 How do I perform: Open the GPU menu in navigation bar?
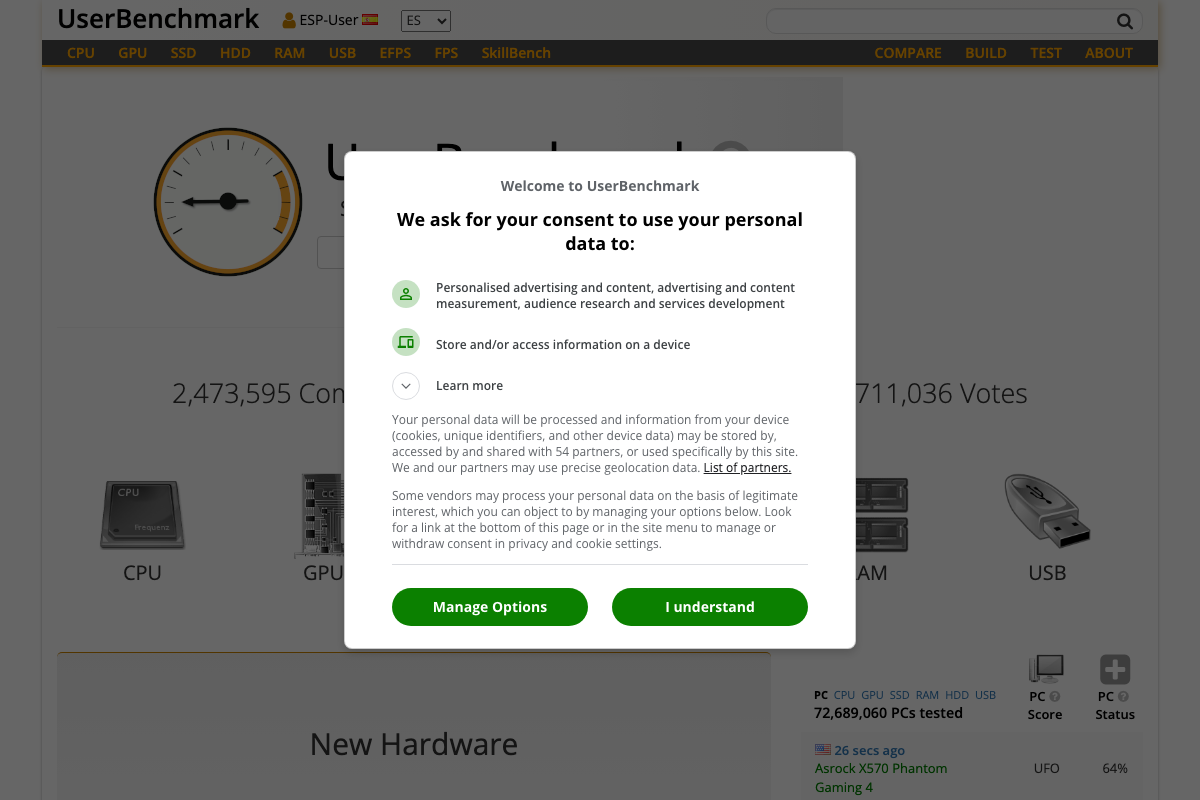click(x=132, y=53)
